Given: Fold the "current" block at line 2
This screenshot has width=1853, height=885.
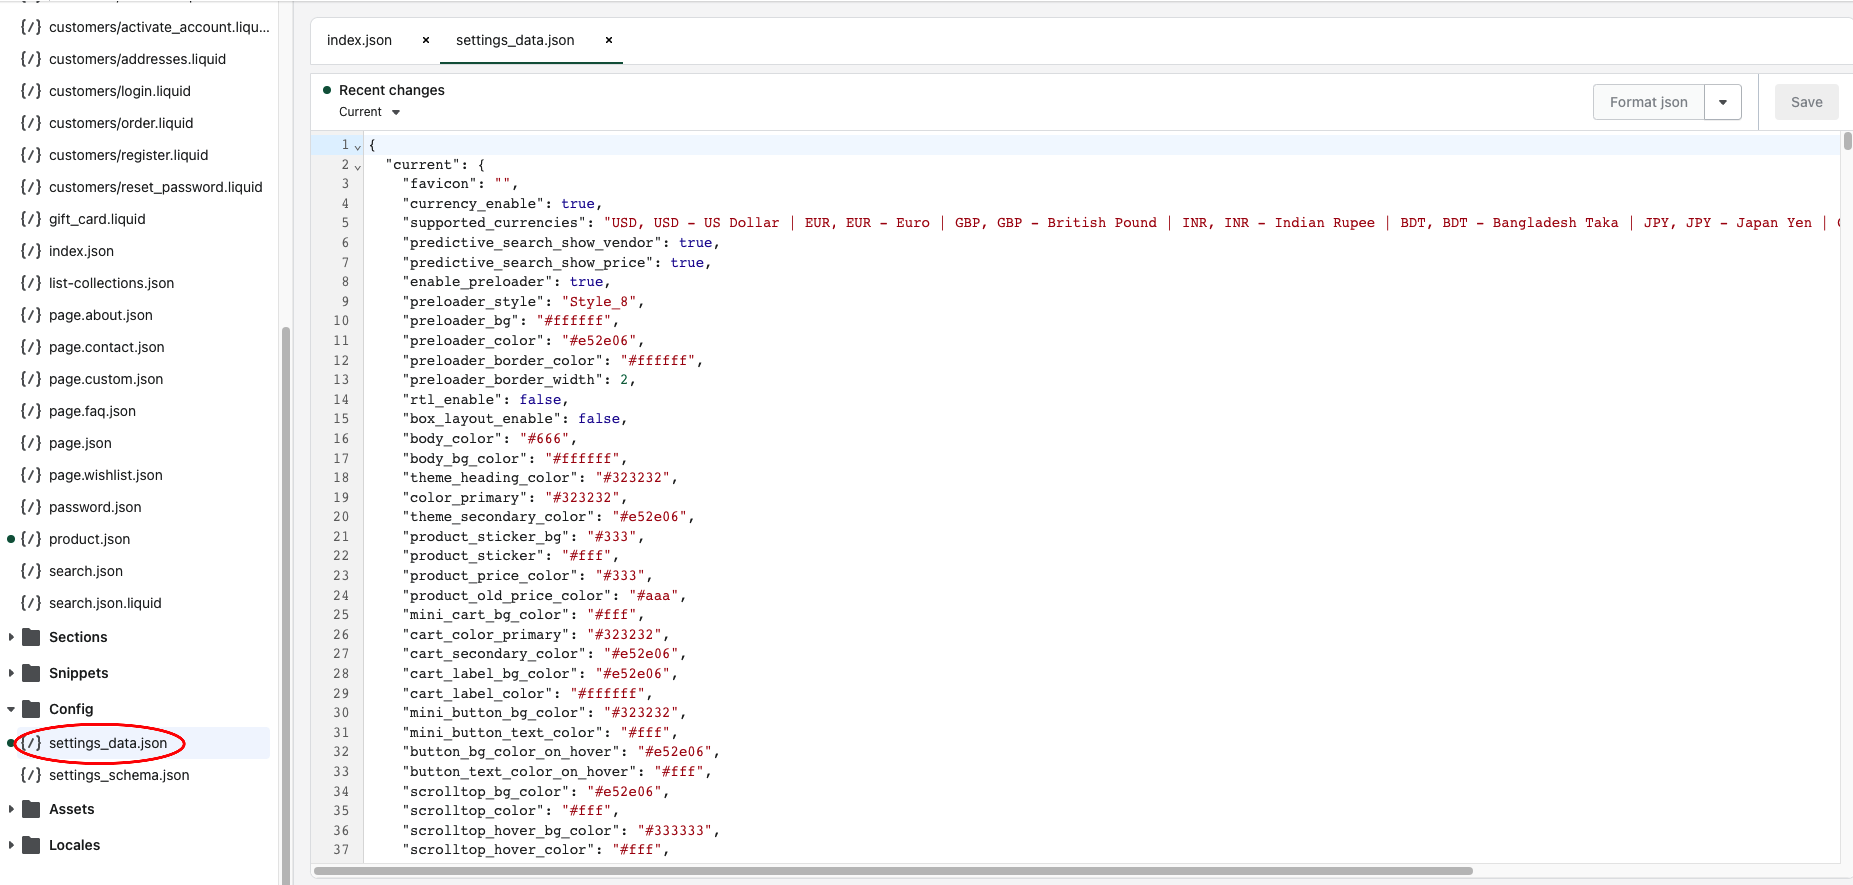Looking at the screenshot, I should [358, 166].
